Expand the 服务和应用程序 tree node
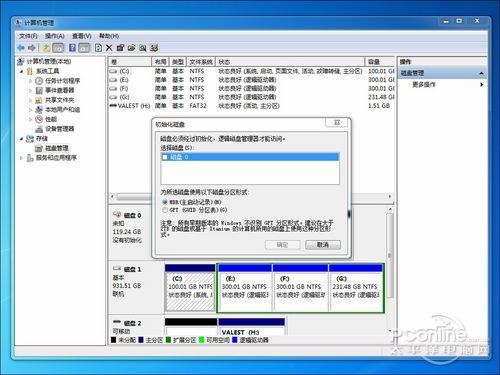Screen dimensions: 500x375 tap(22, 158)
